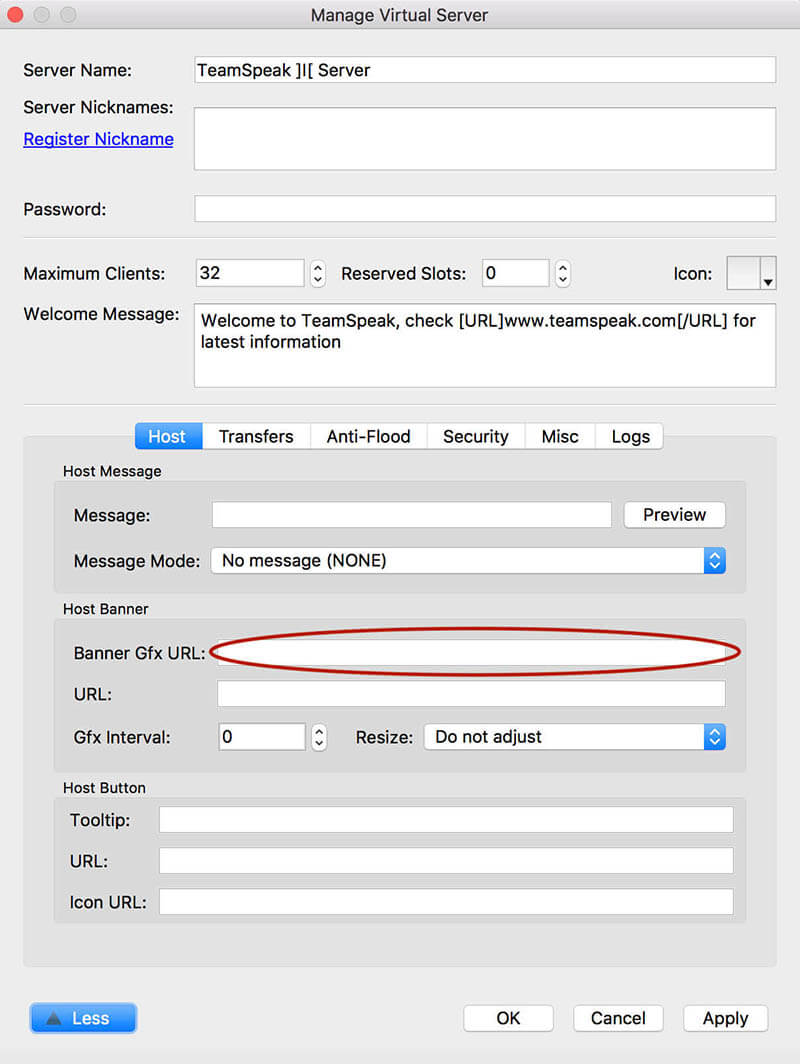Screen dimensions: 800x1064
Task: Return to the Host tab
Action: pyautogui.click(x=167, y=436)
